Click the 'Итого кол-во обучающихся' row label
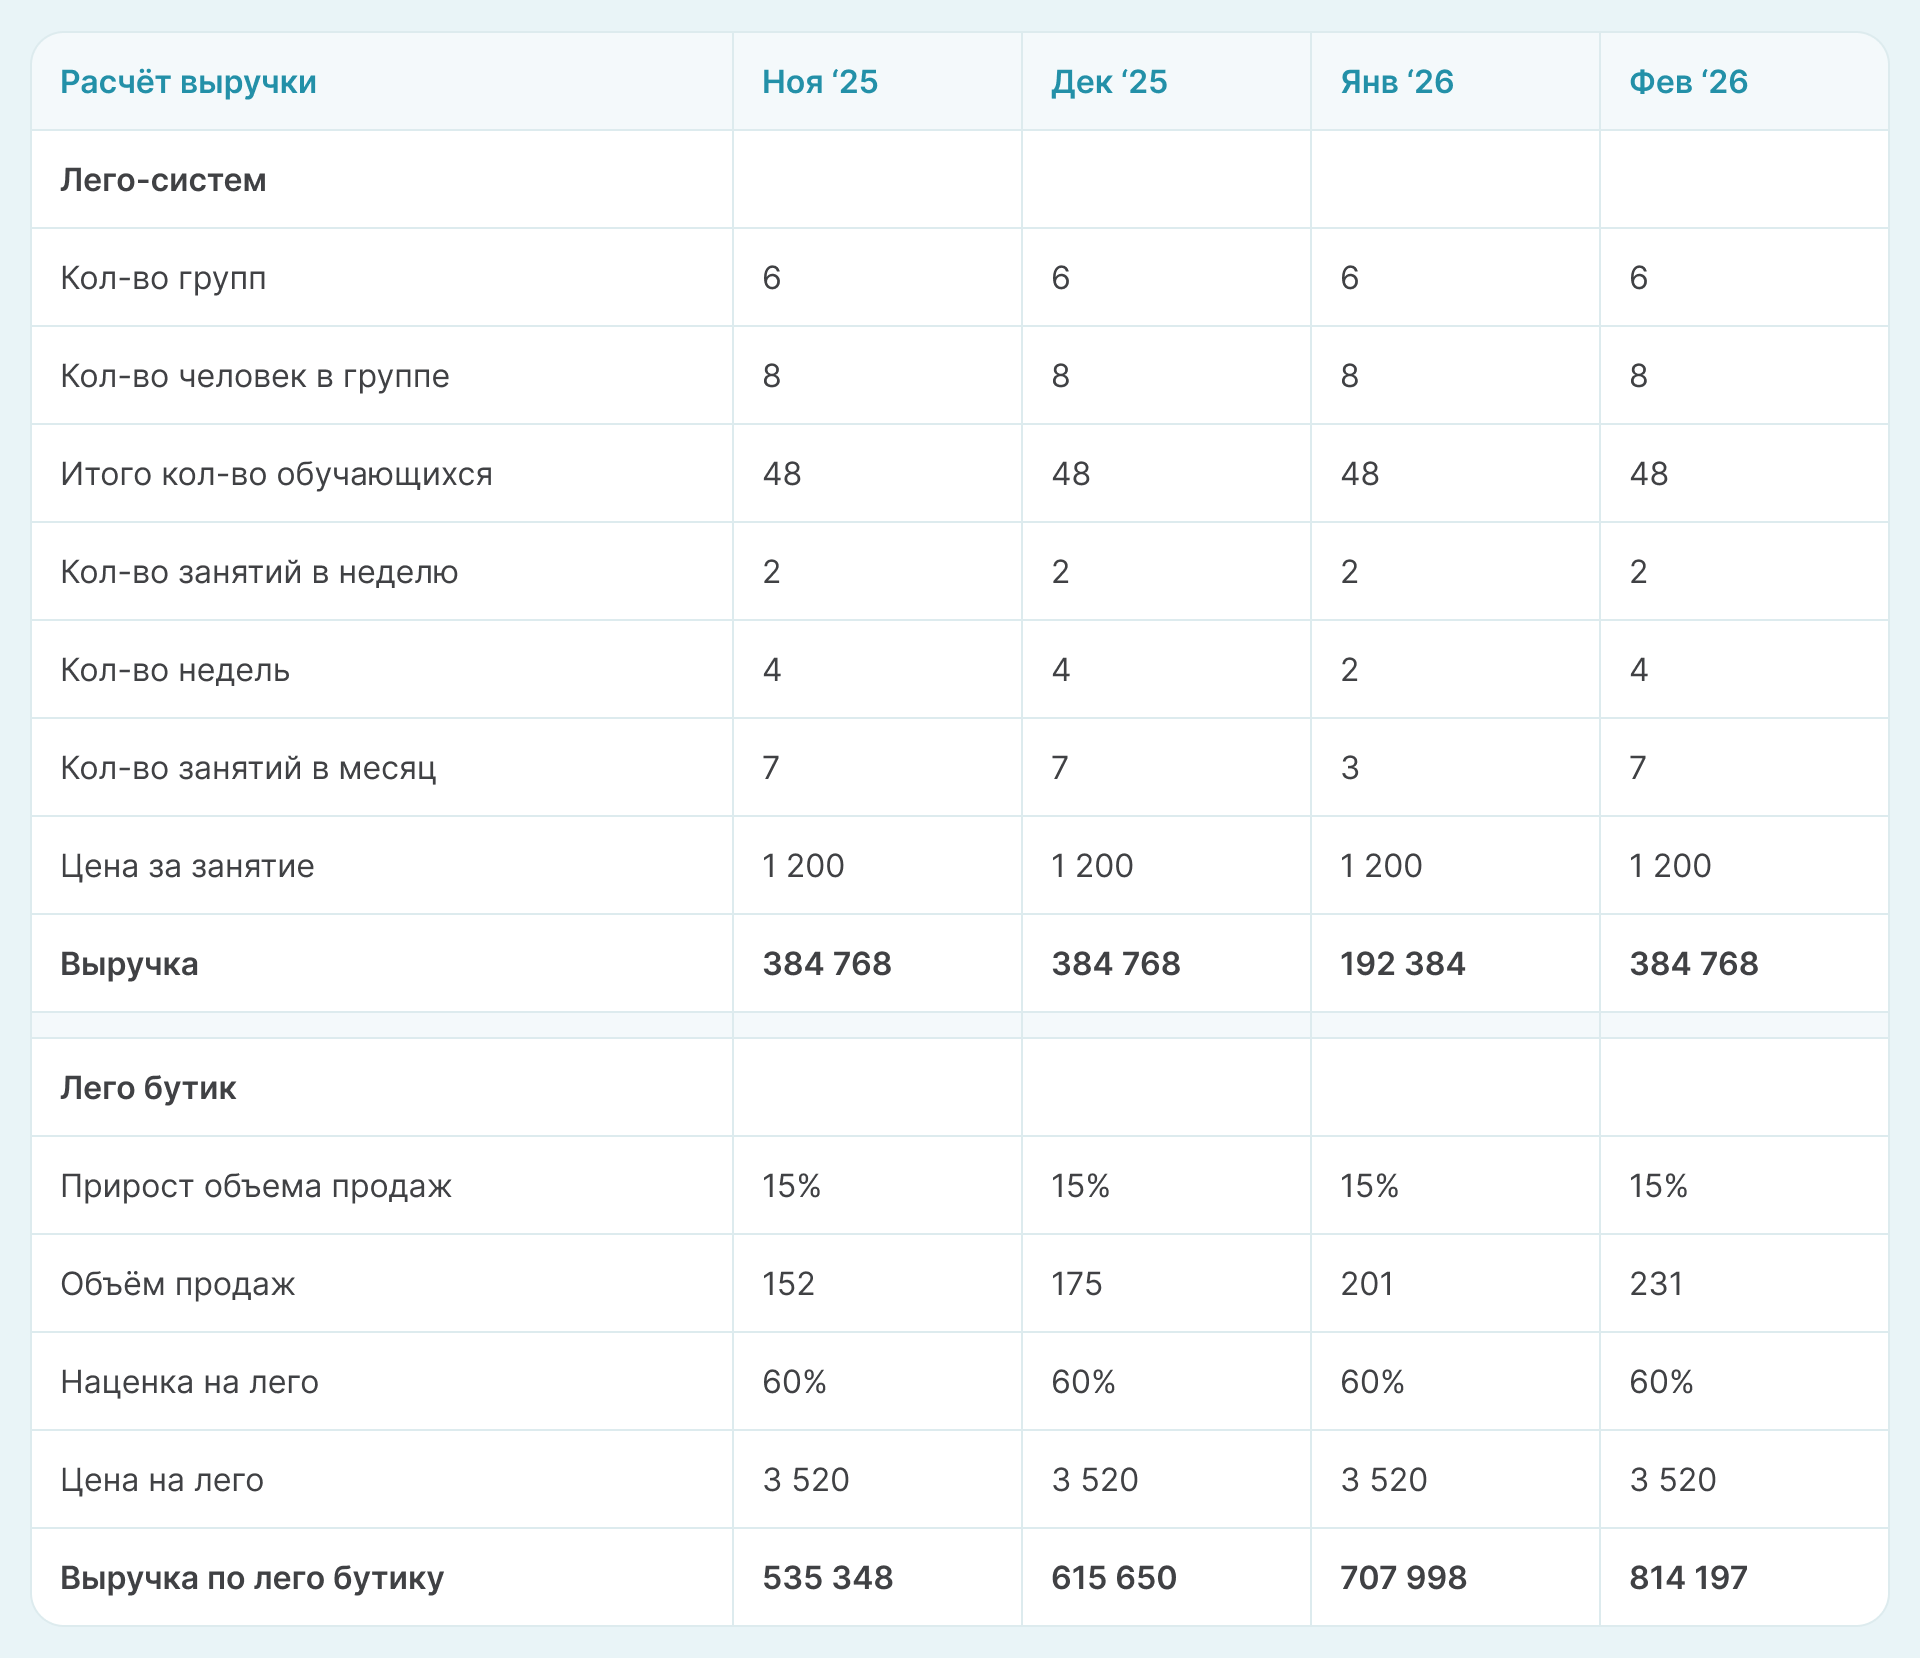This screenshot has width=1920, height=1658. pyautogui.click(x=276, y=474)
